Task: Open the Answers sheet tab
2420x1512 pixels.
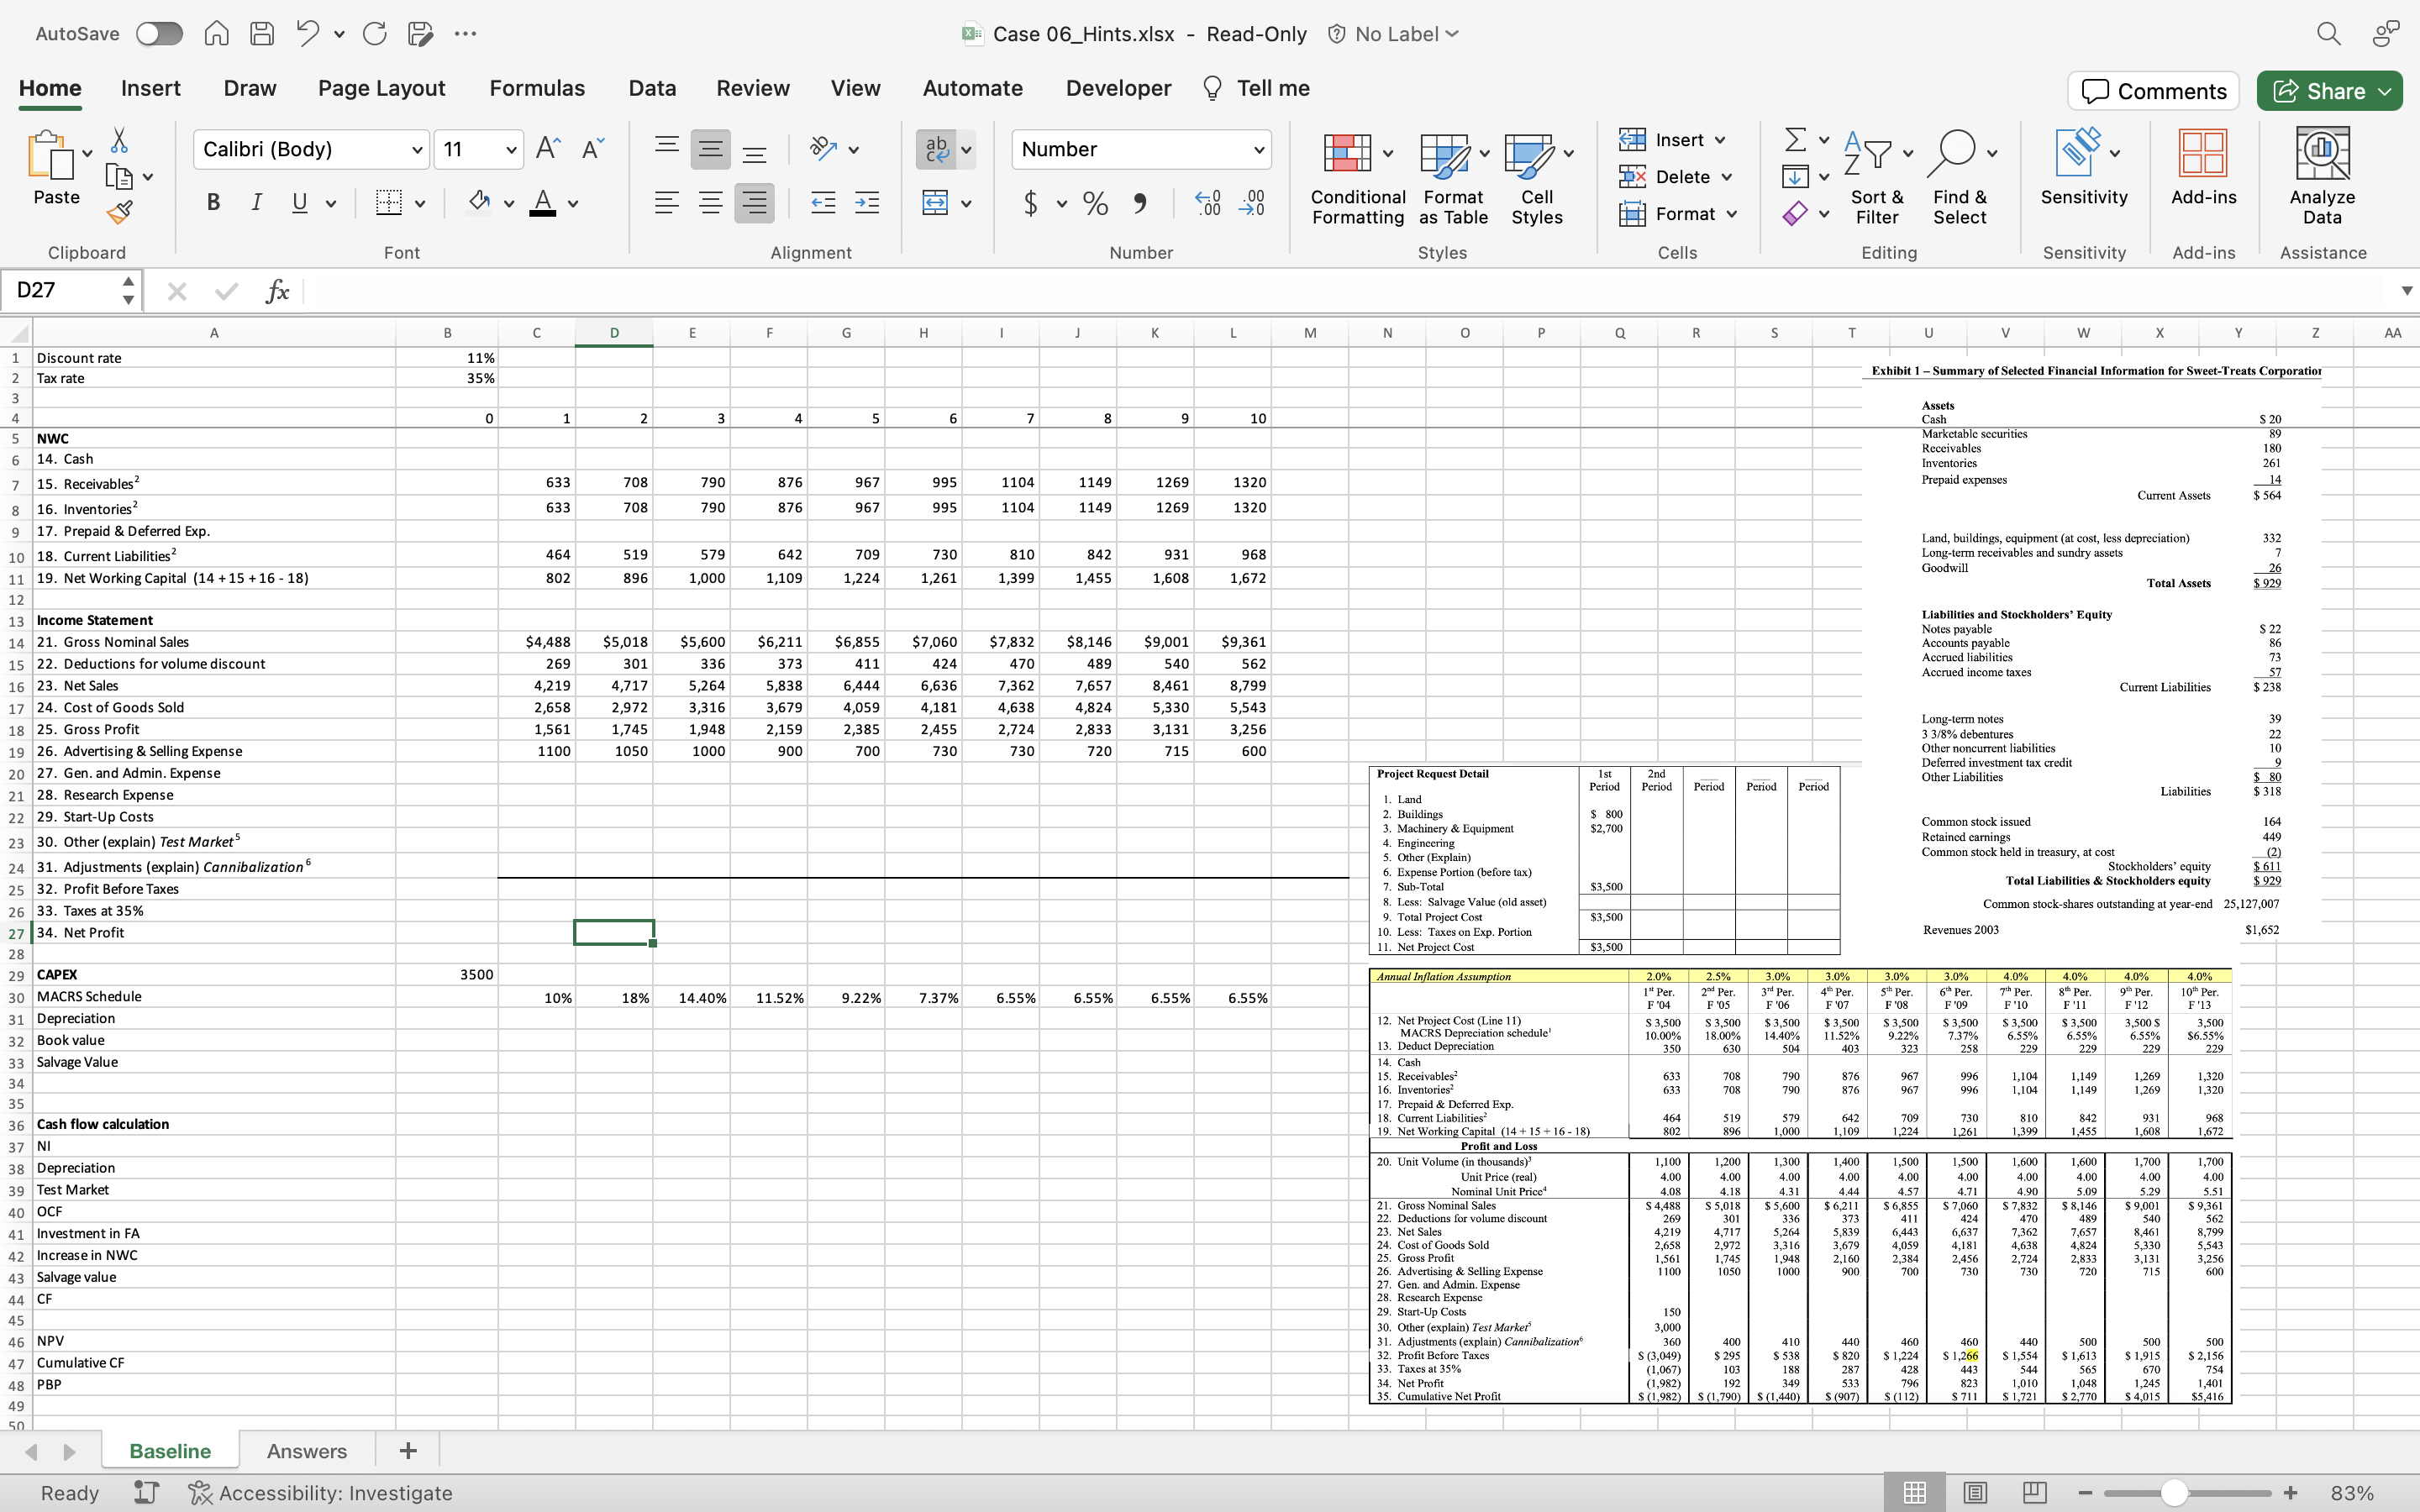Action: coord(307,1450)
